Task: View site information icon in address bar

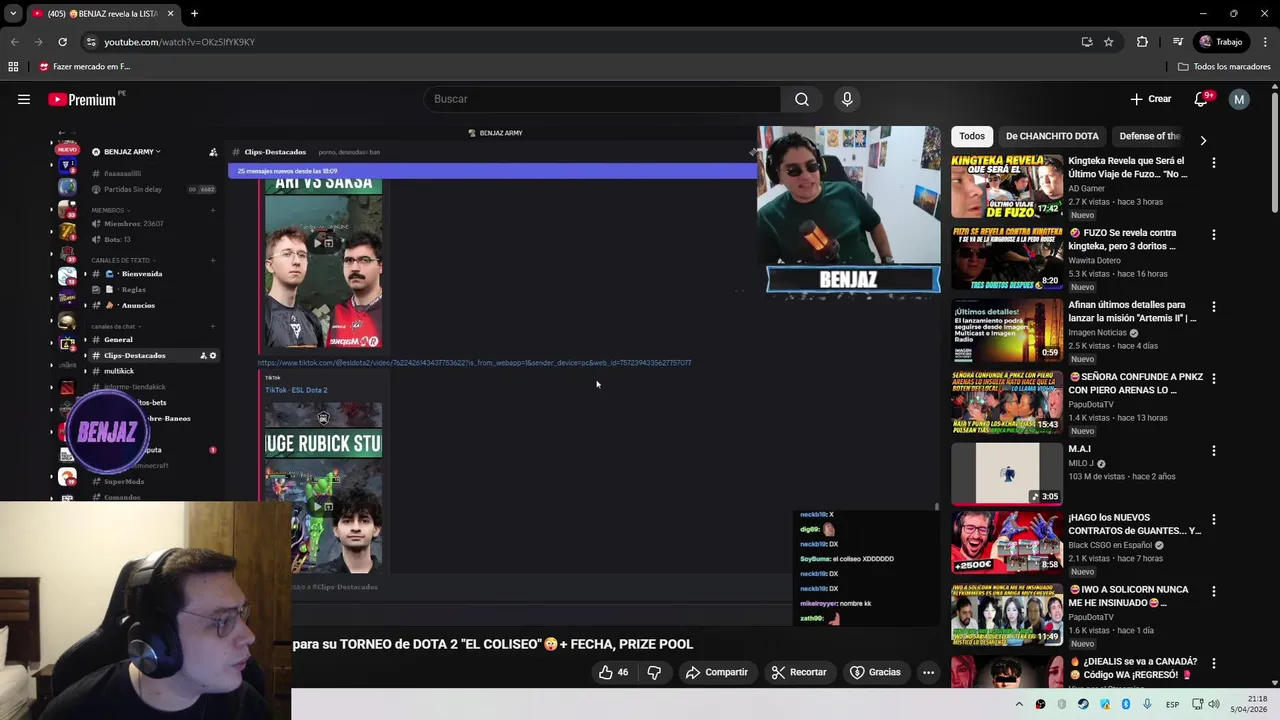Action: tap(91, 42)
